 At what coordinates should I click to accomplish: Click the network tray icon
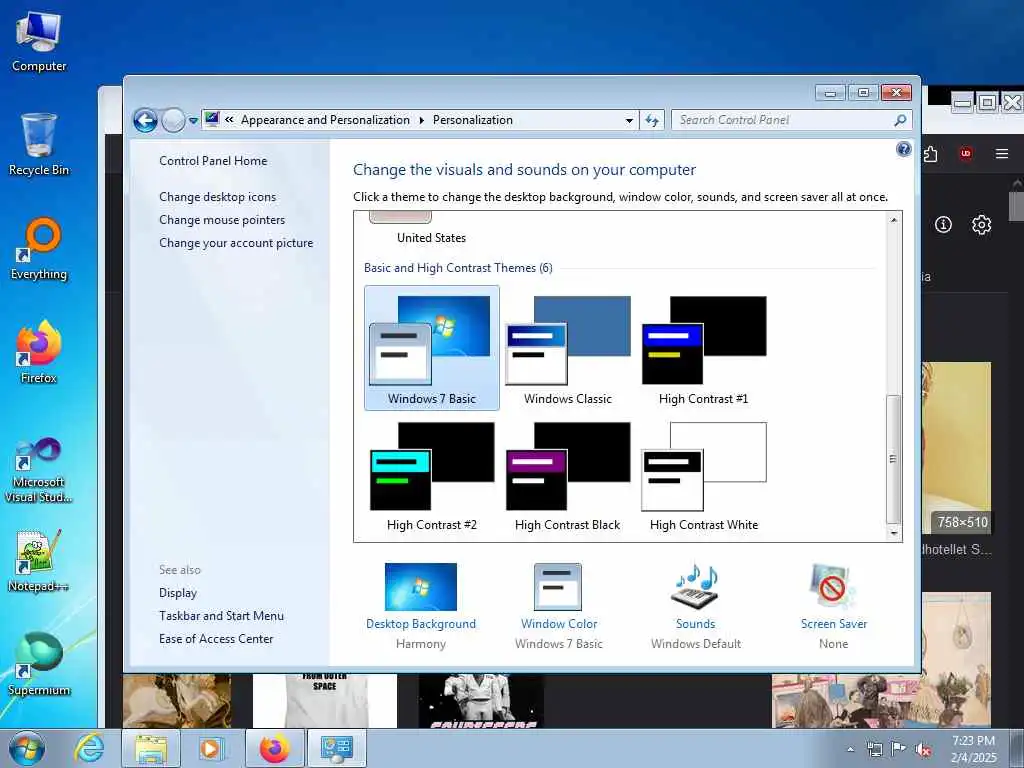click(x=874, y=750)
